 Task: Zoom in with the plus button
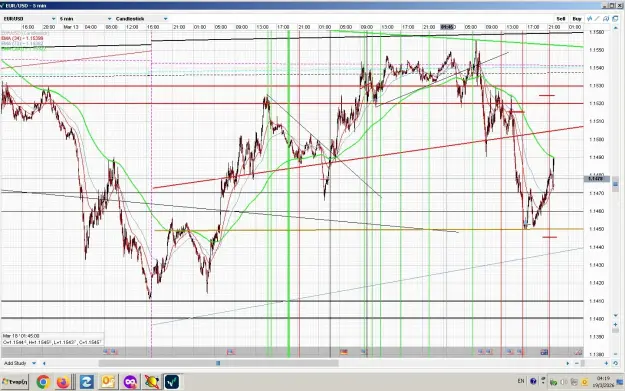pos(606,363)
